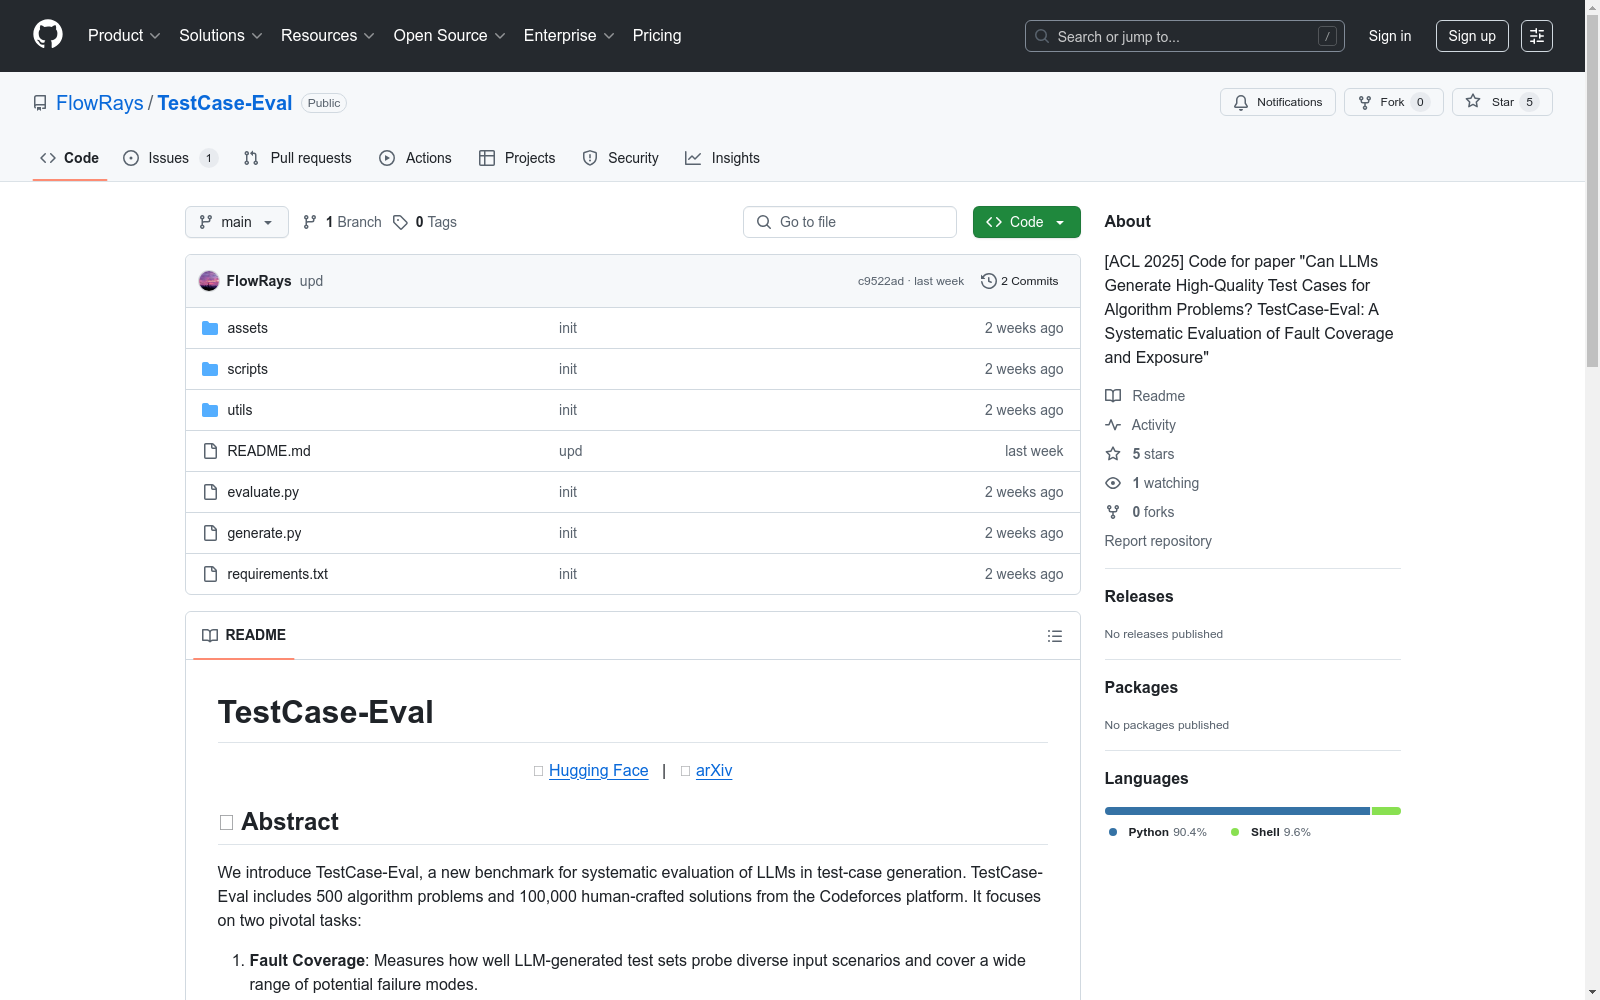Viewport: 1600px width, 1000px height.
Task: Click the requirements.txt file icon
Action: point(210,574)
